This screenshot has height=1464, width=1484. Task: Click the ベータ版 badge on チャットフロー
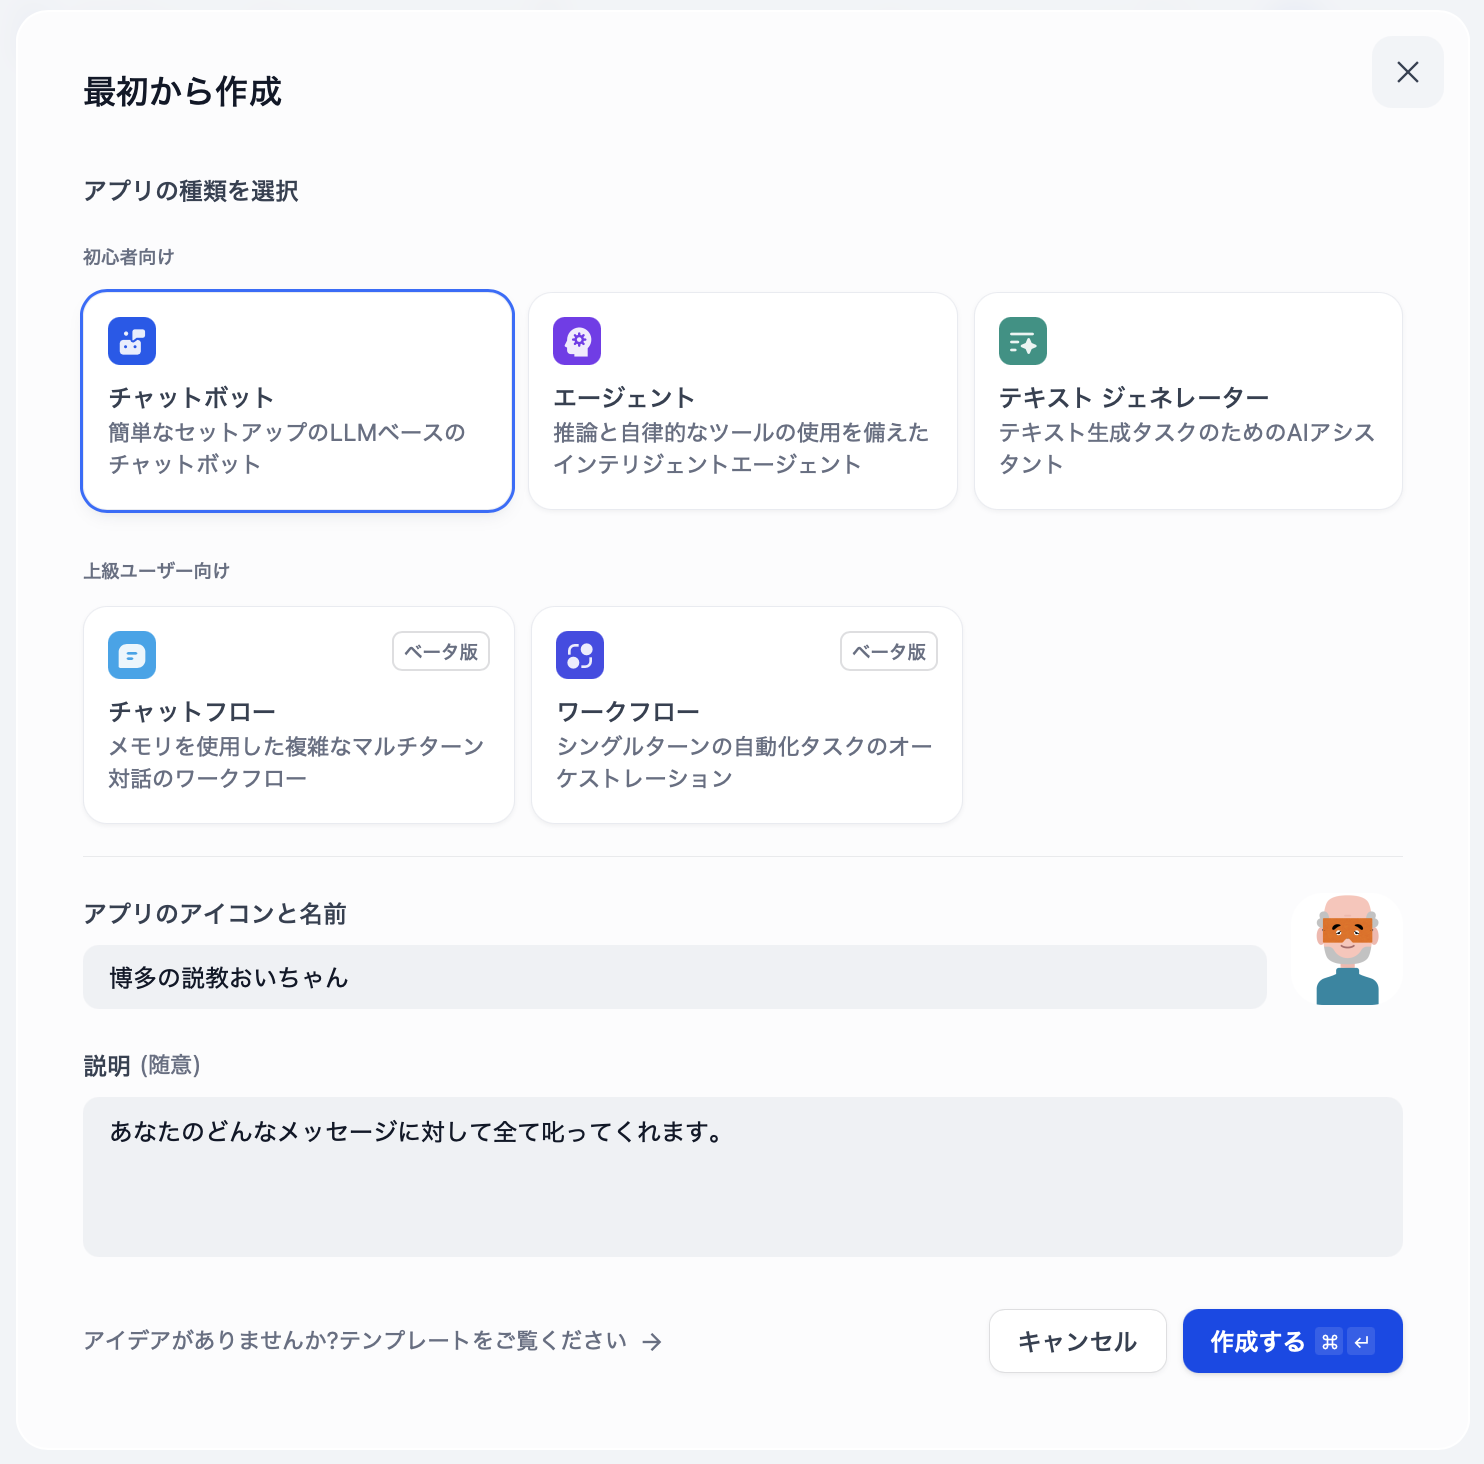(x=441, y=651)
